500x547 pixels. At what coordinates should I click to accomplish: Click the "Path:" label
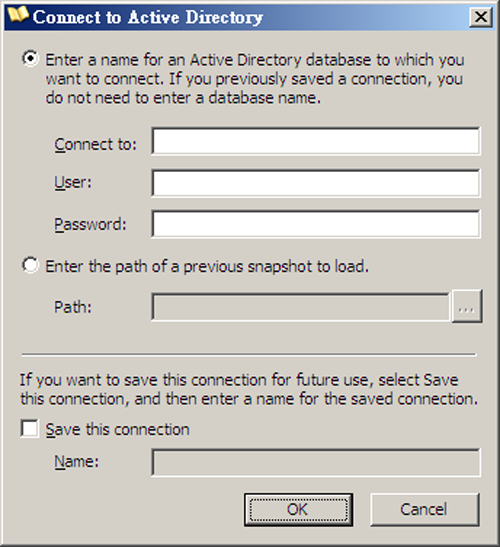[x=73, y=307]
